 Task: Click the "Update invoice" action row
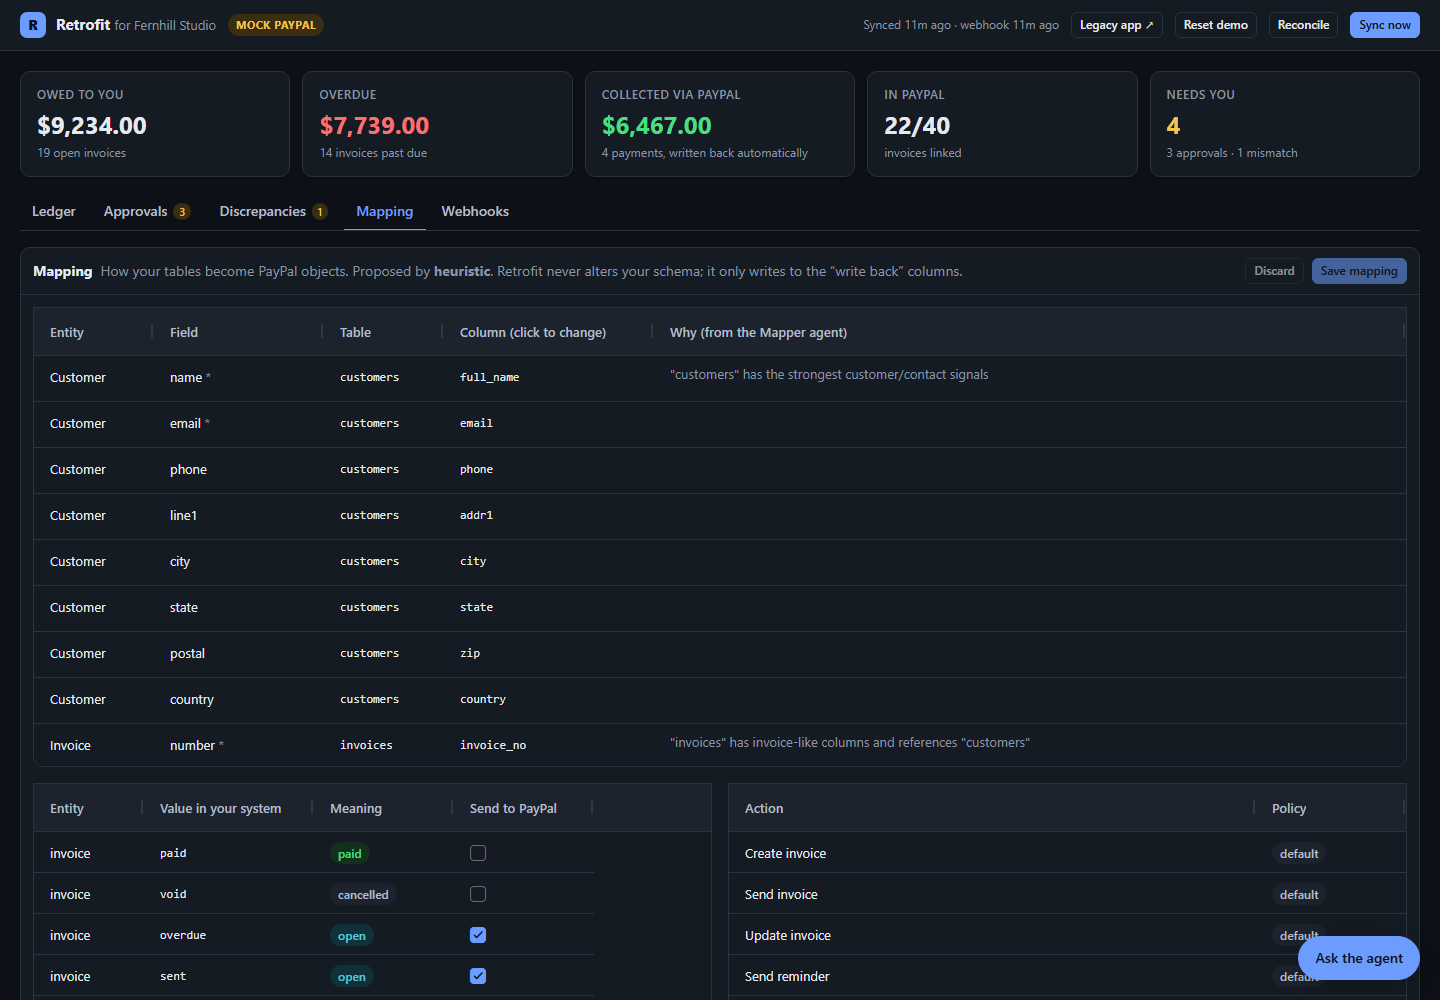[x=1067, y=935]
